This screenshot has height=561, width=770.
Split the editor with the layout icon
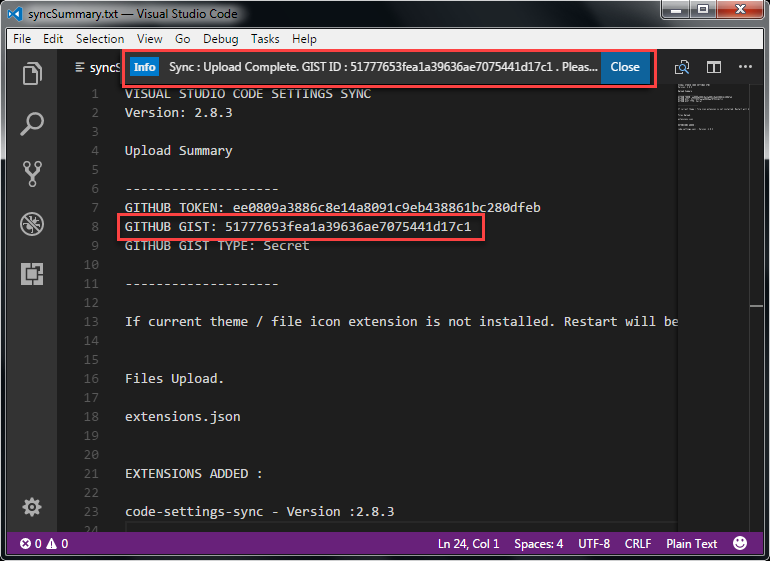[x=714, y=67]
